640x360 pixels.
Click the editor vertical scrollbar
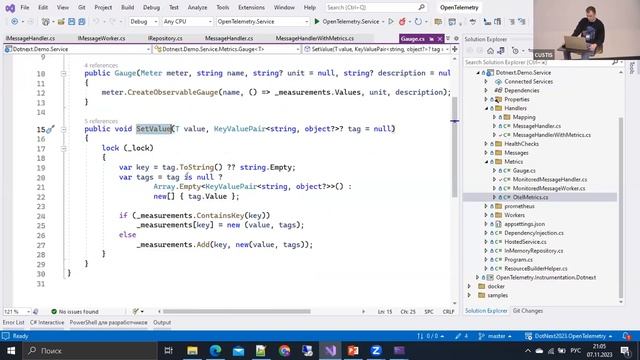[455, 147]
